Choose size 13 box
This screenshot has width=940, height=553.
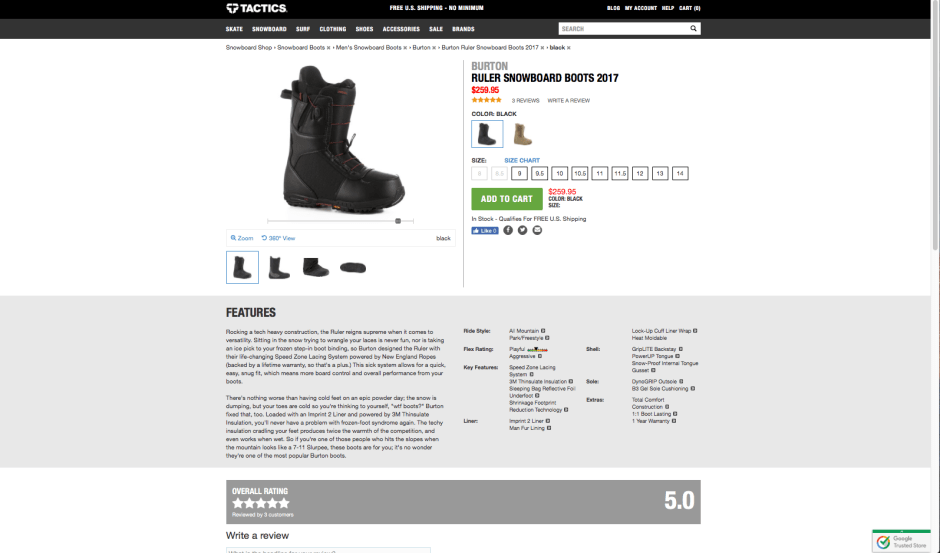coord(660,173)
